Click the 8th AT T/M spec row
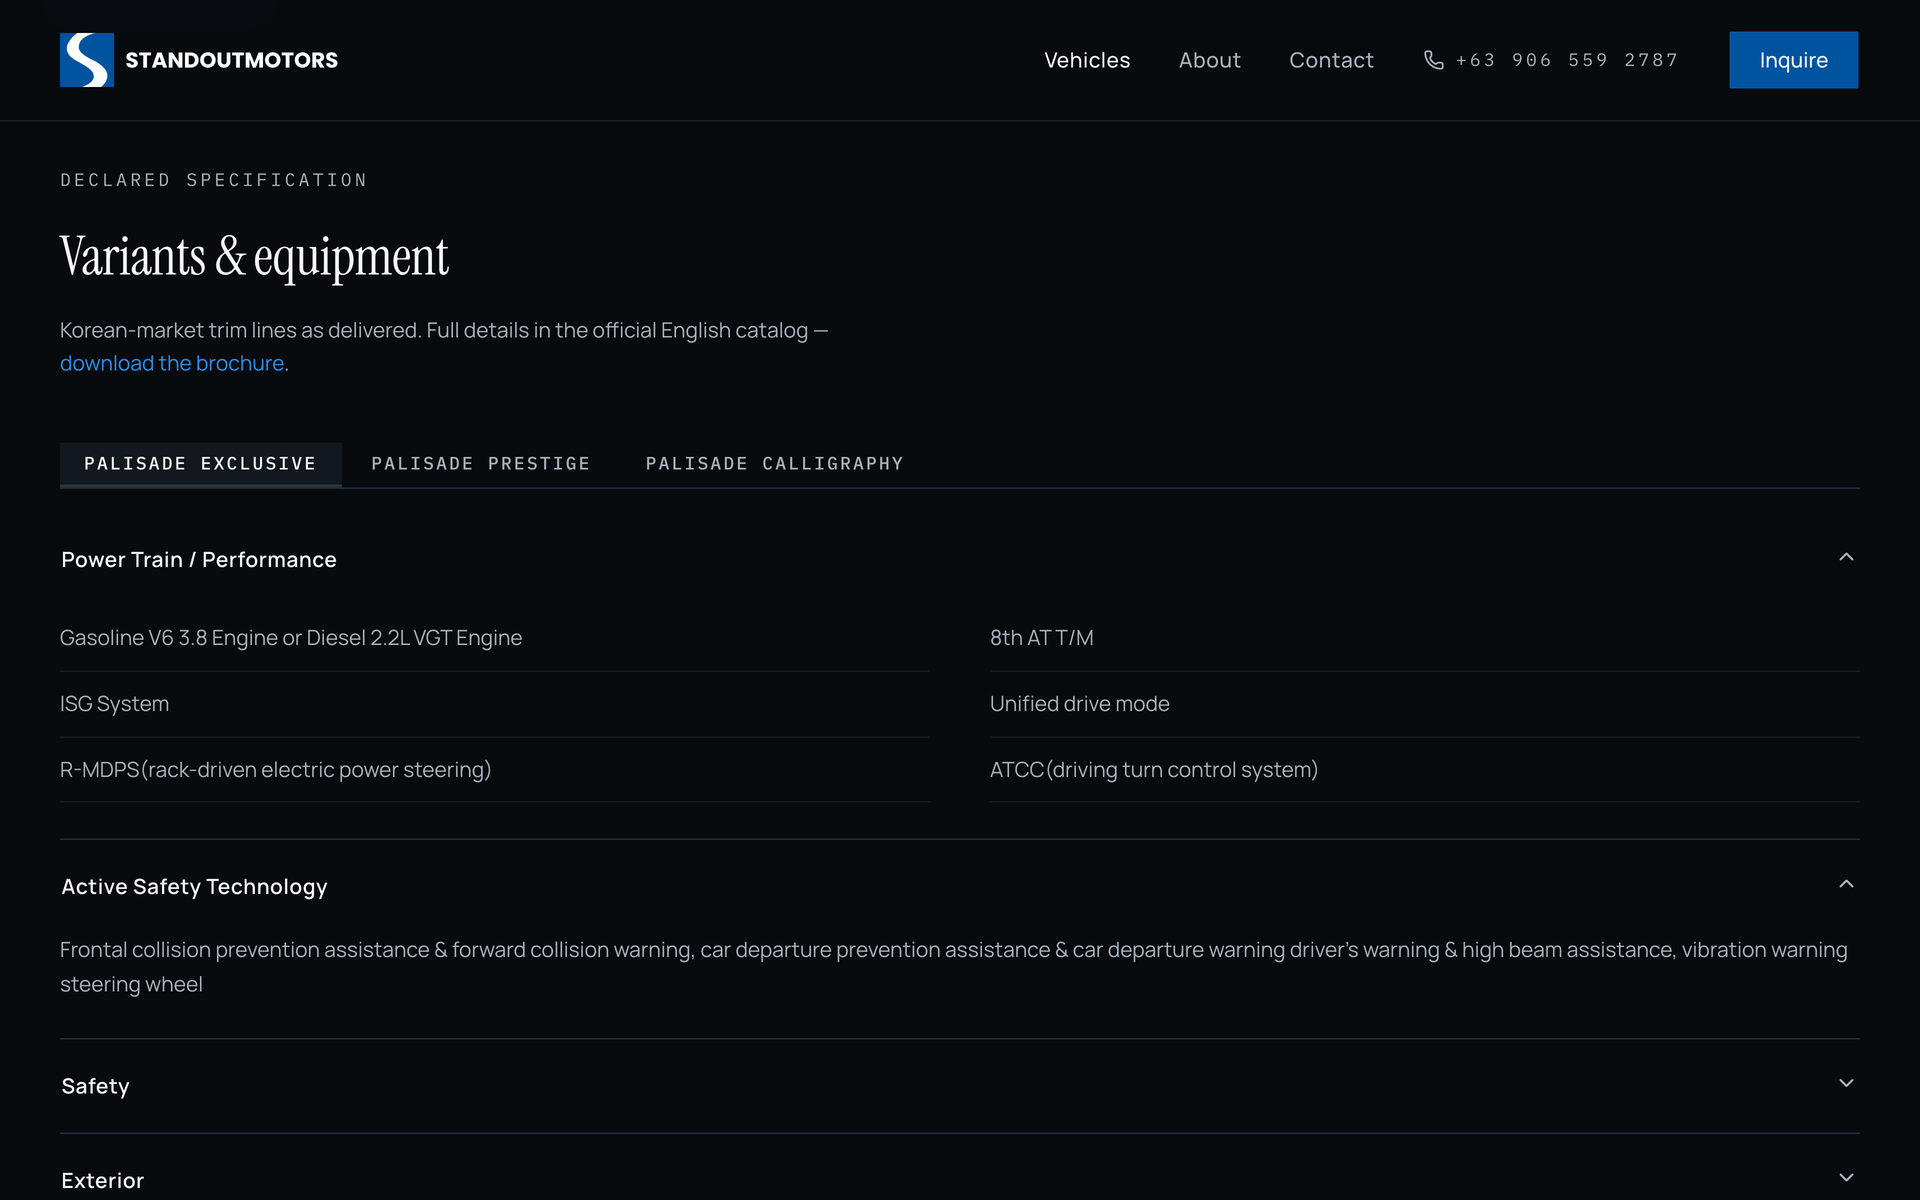The height and width of the screenshot is (1200, 1920). pos(1424,638)
